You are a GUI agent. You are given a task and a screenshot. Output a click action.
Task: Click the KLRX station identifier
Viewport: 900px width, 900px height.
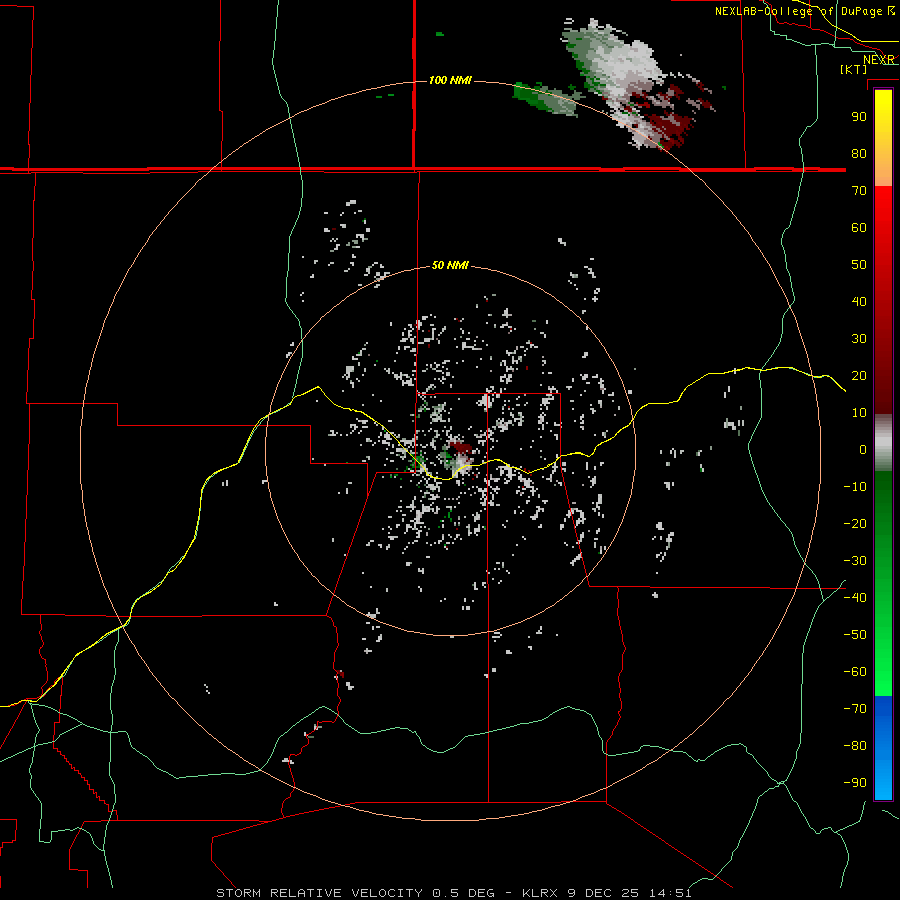coord(542,893)
